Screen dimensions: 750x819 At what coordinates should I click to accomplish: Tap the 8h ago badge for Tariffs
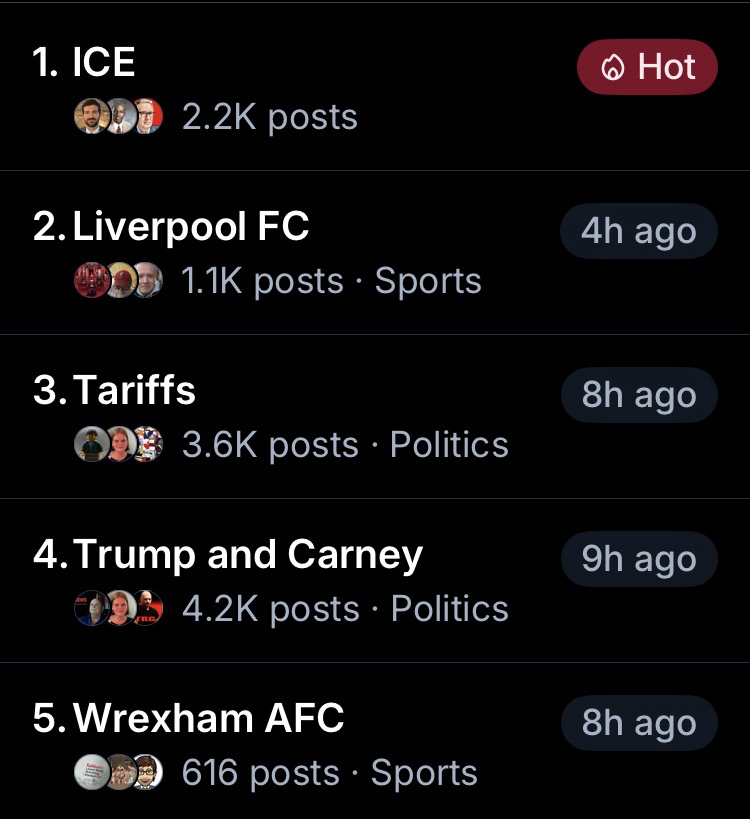pyautogui.click(x=638, y=395)
